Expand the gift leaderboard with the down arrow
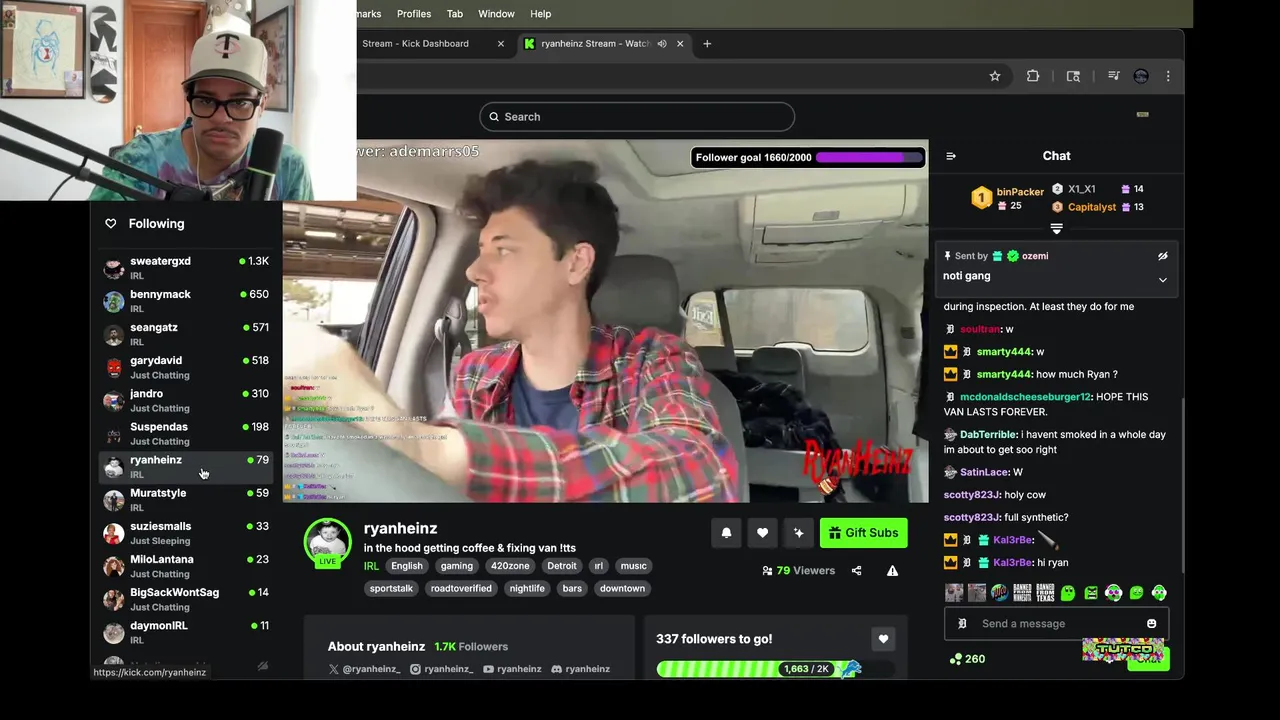 1056,229
